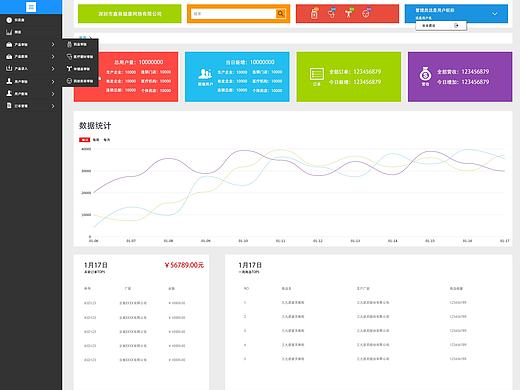The image size is (520, 390).
Task: Click exercising figure icon in red top bar
Action: tap(349, 13)
